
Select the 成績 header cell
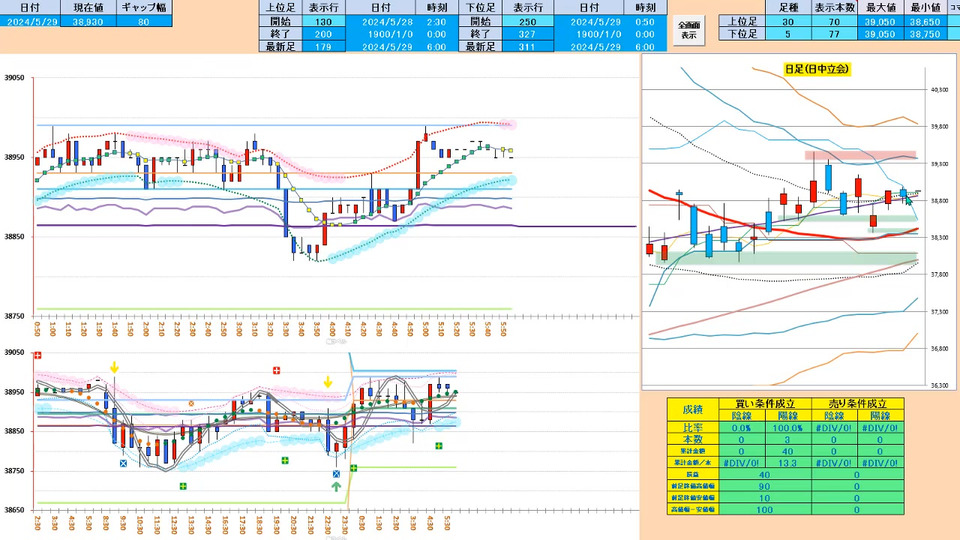click(692, 410)
